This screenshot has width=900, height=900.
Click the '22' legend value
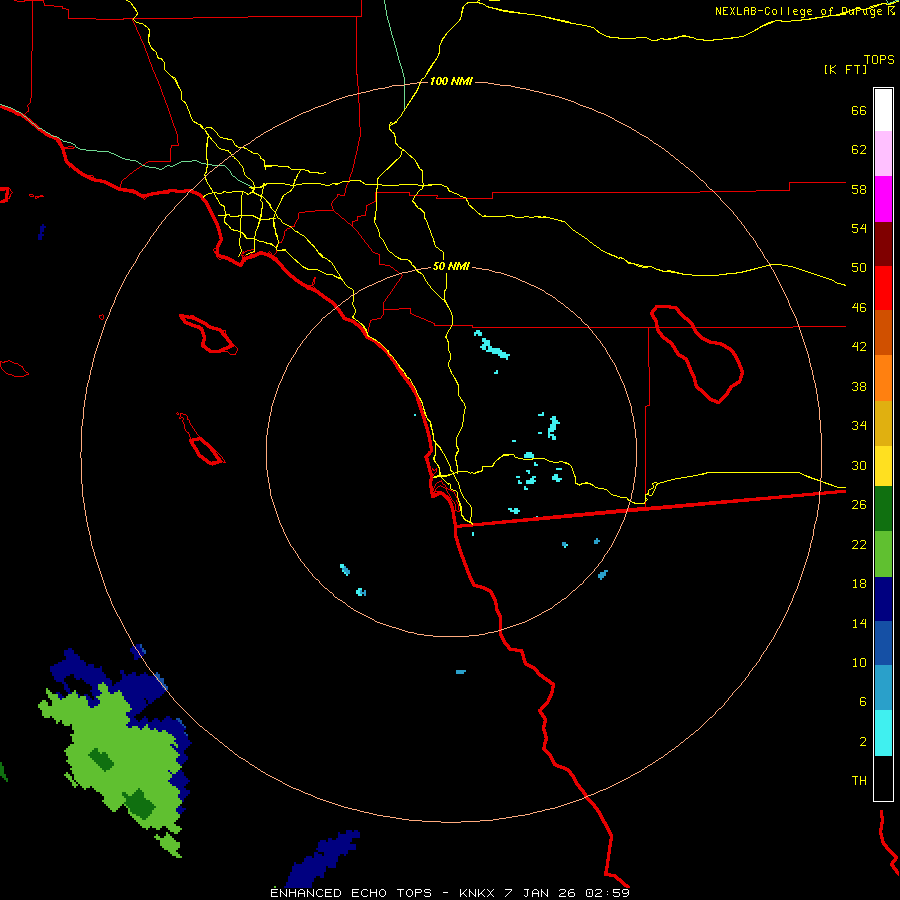point(859,544)
